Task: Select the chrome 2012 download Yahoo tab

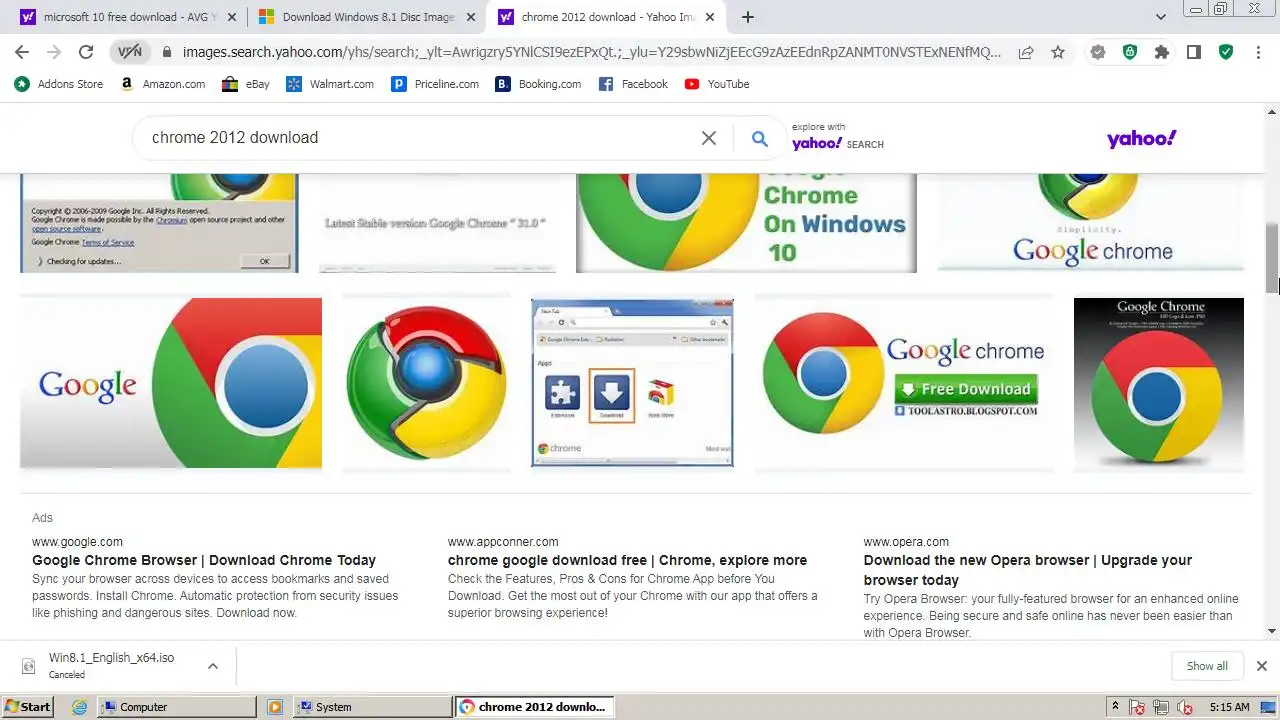Action: point(606,17)
